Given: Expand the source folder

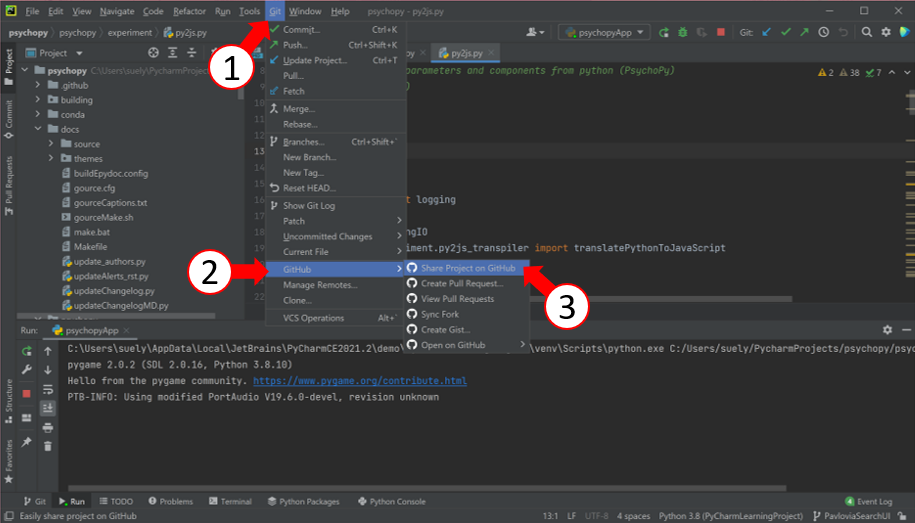Looking at the screenshot, I should (x=51, y=144).
